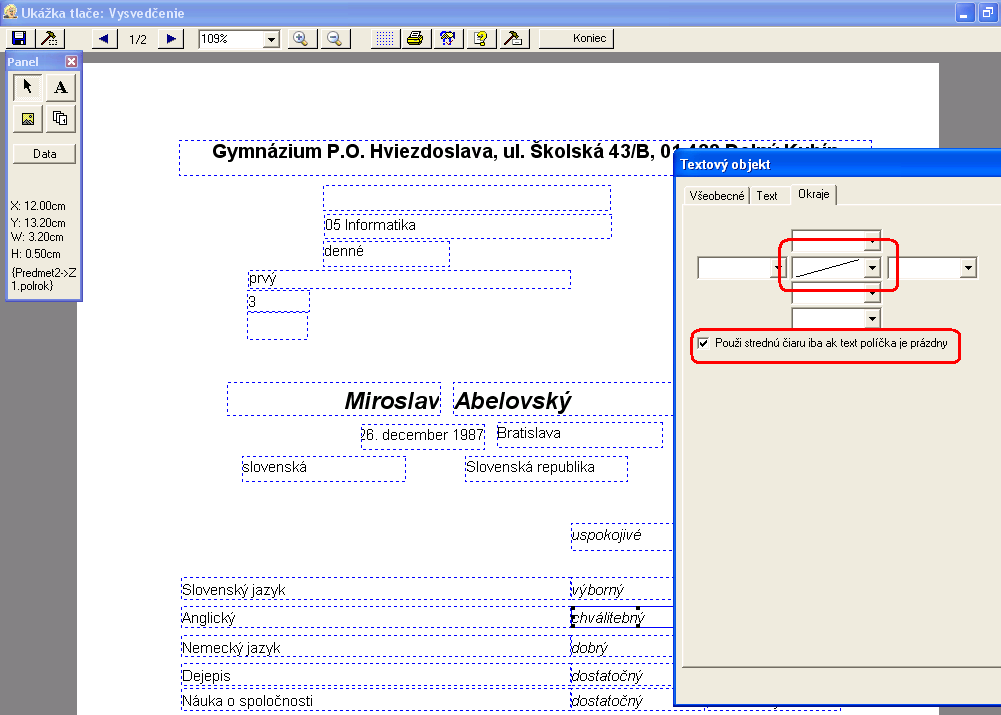Select the 'Náuka o spoločnosti' subject row
Screen dimensions: 1001x715
[x=375, y=700]
